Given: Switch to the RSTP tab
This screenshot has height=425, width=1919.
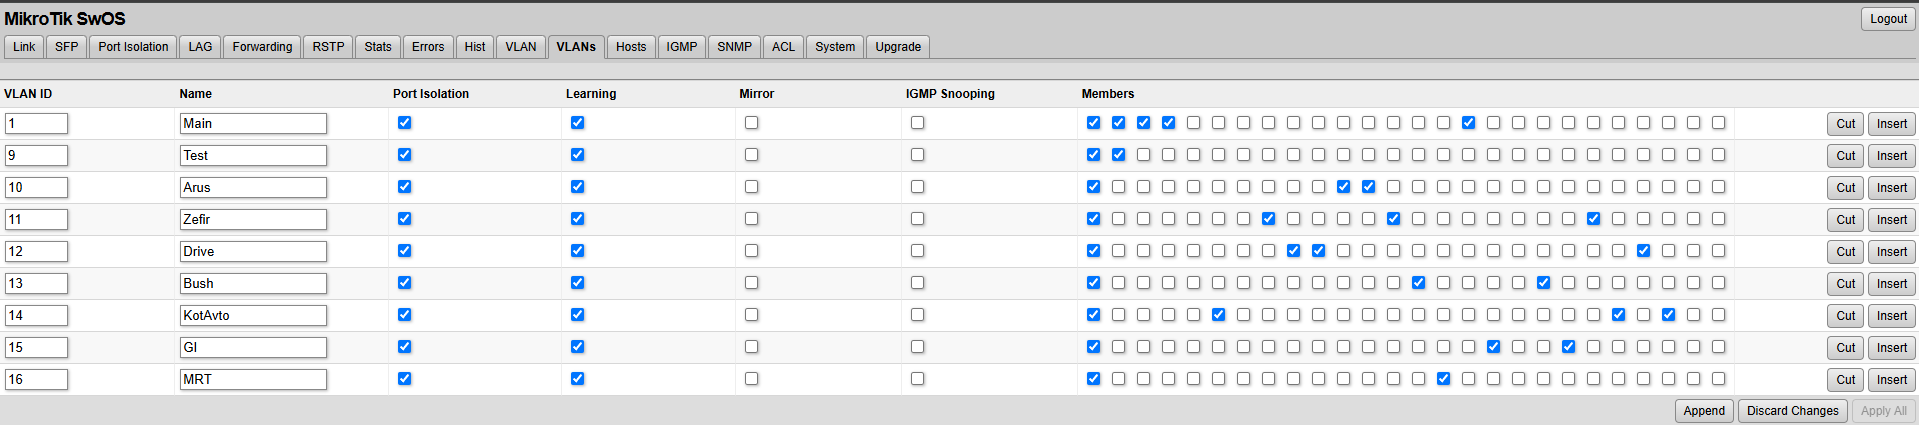Looking at the screenshot, I should click(x=328, y=47).
